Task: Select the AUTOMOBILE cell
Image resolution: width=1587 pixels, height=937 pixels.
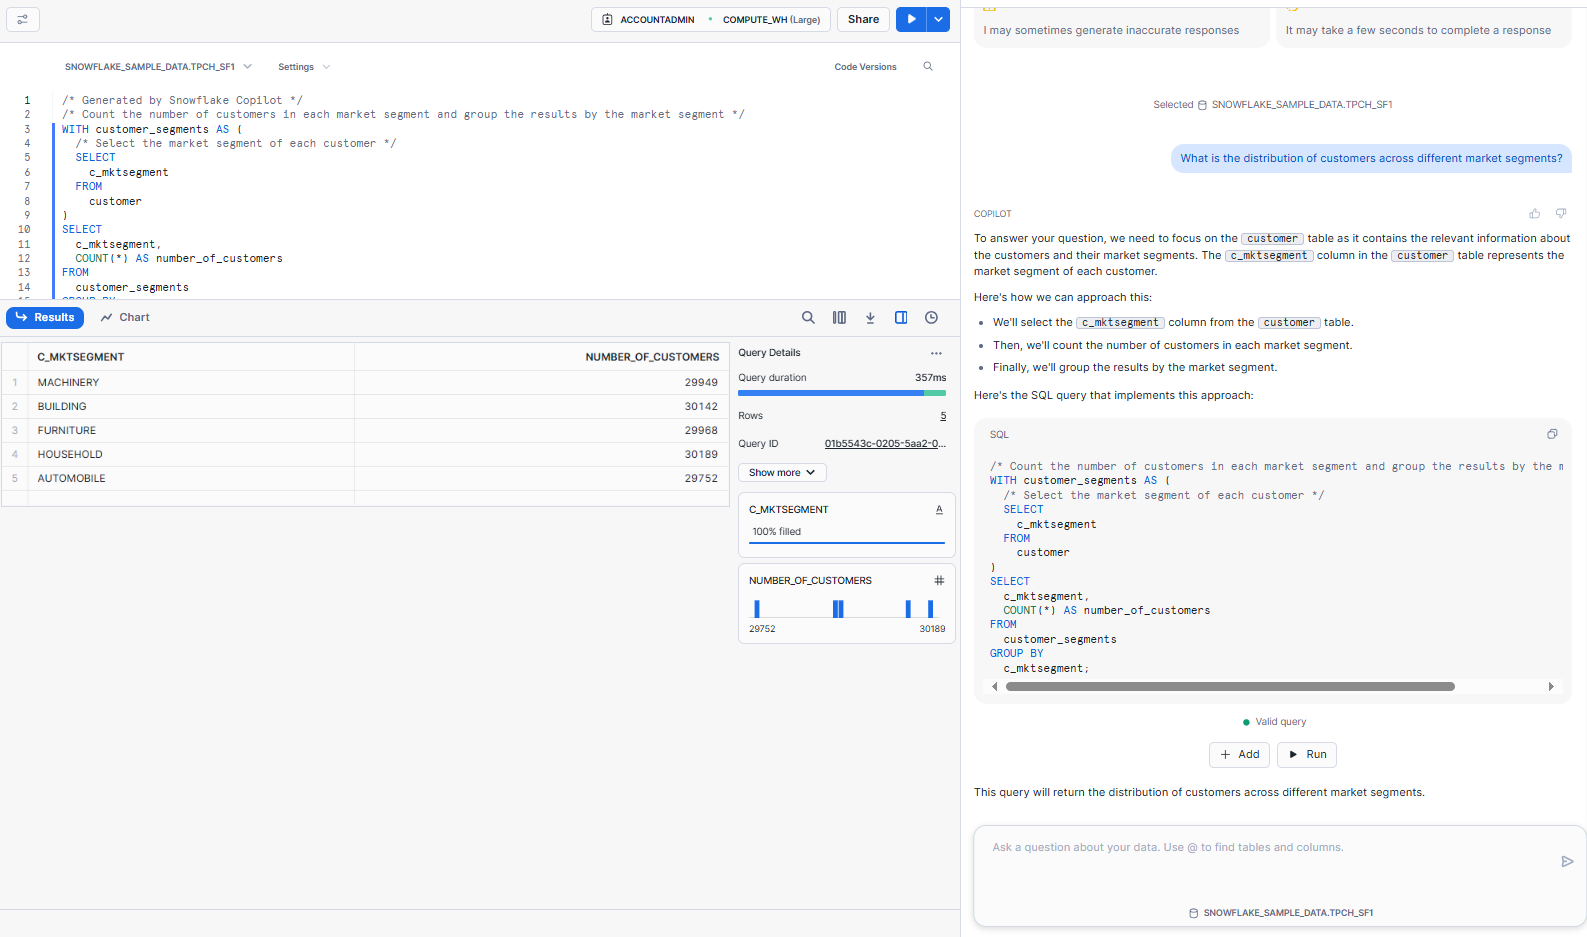Action: [191, 478]
